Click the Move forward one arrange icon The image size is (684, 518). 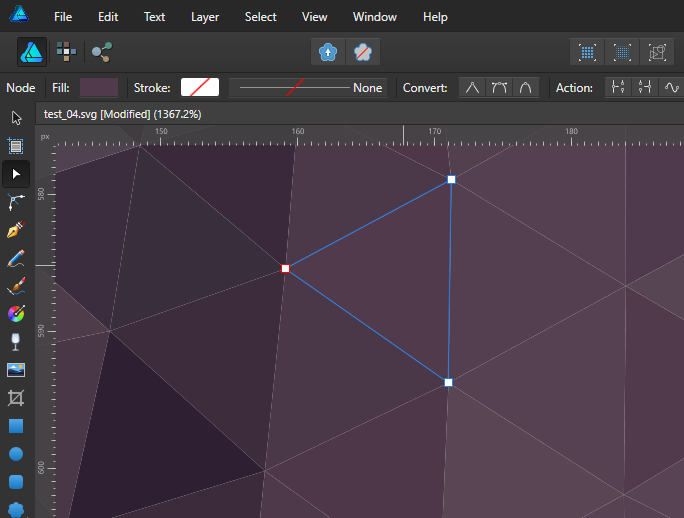pos(328,52)
